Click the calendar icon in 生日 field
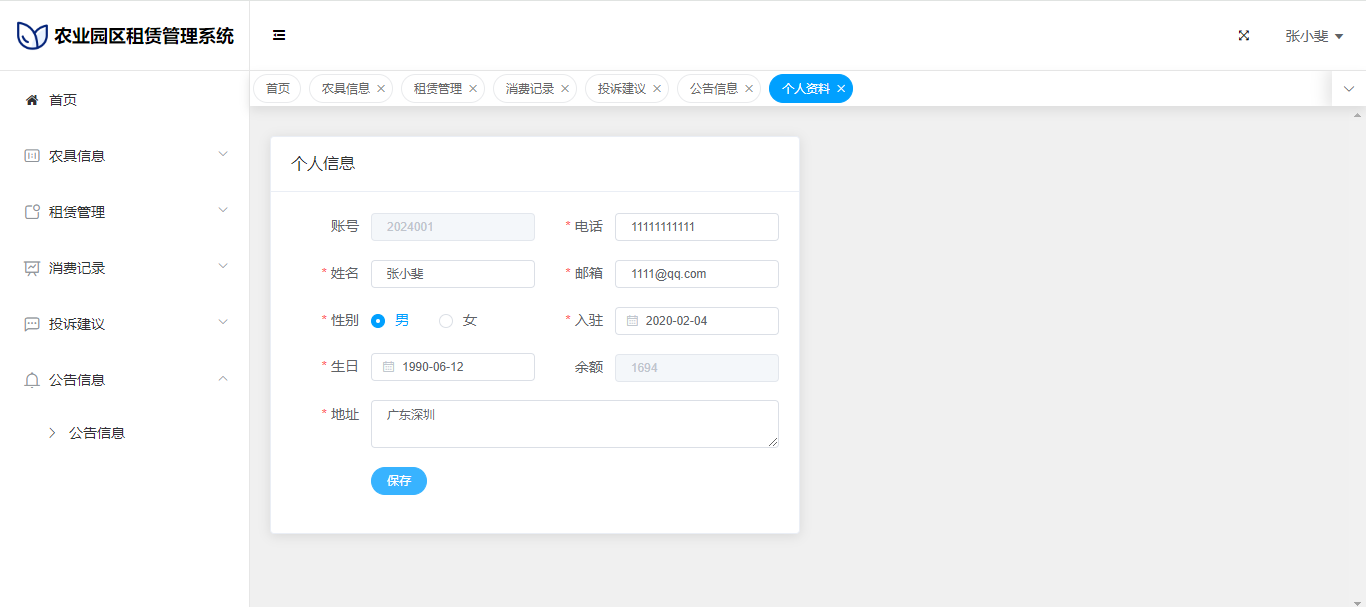Screen dimensions: 1366x607 tap(388, 367)
